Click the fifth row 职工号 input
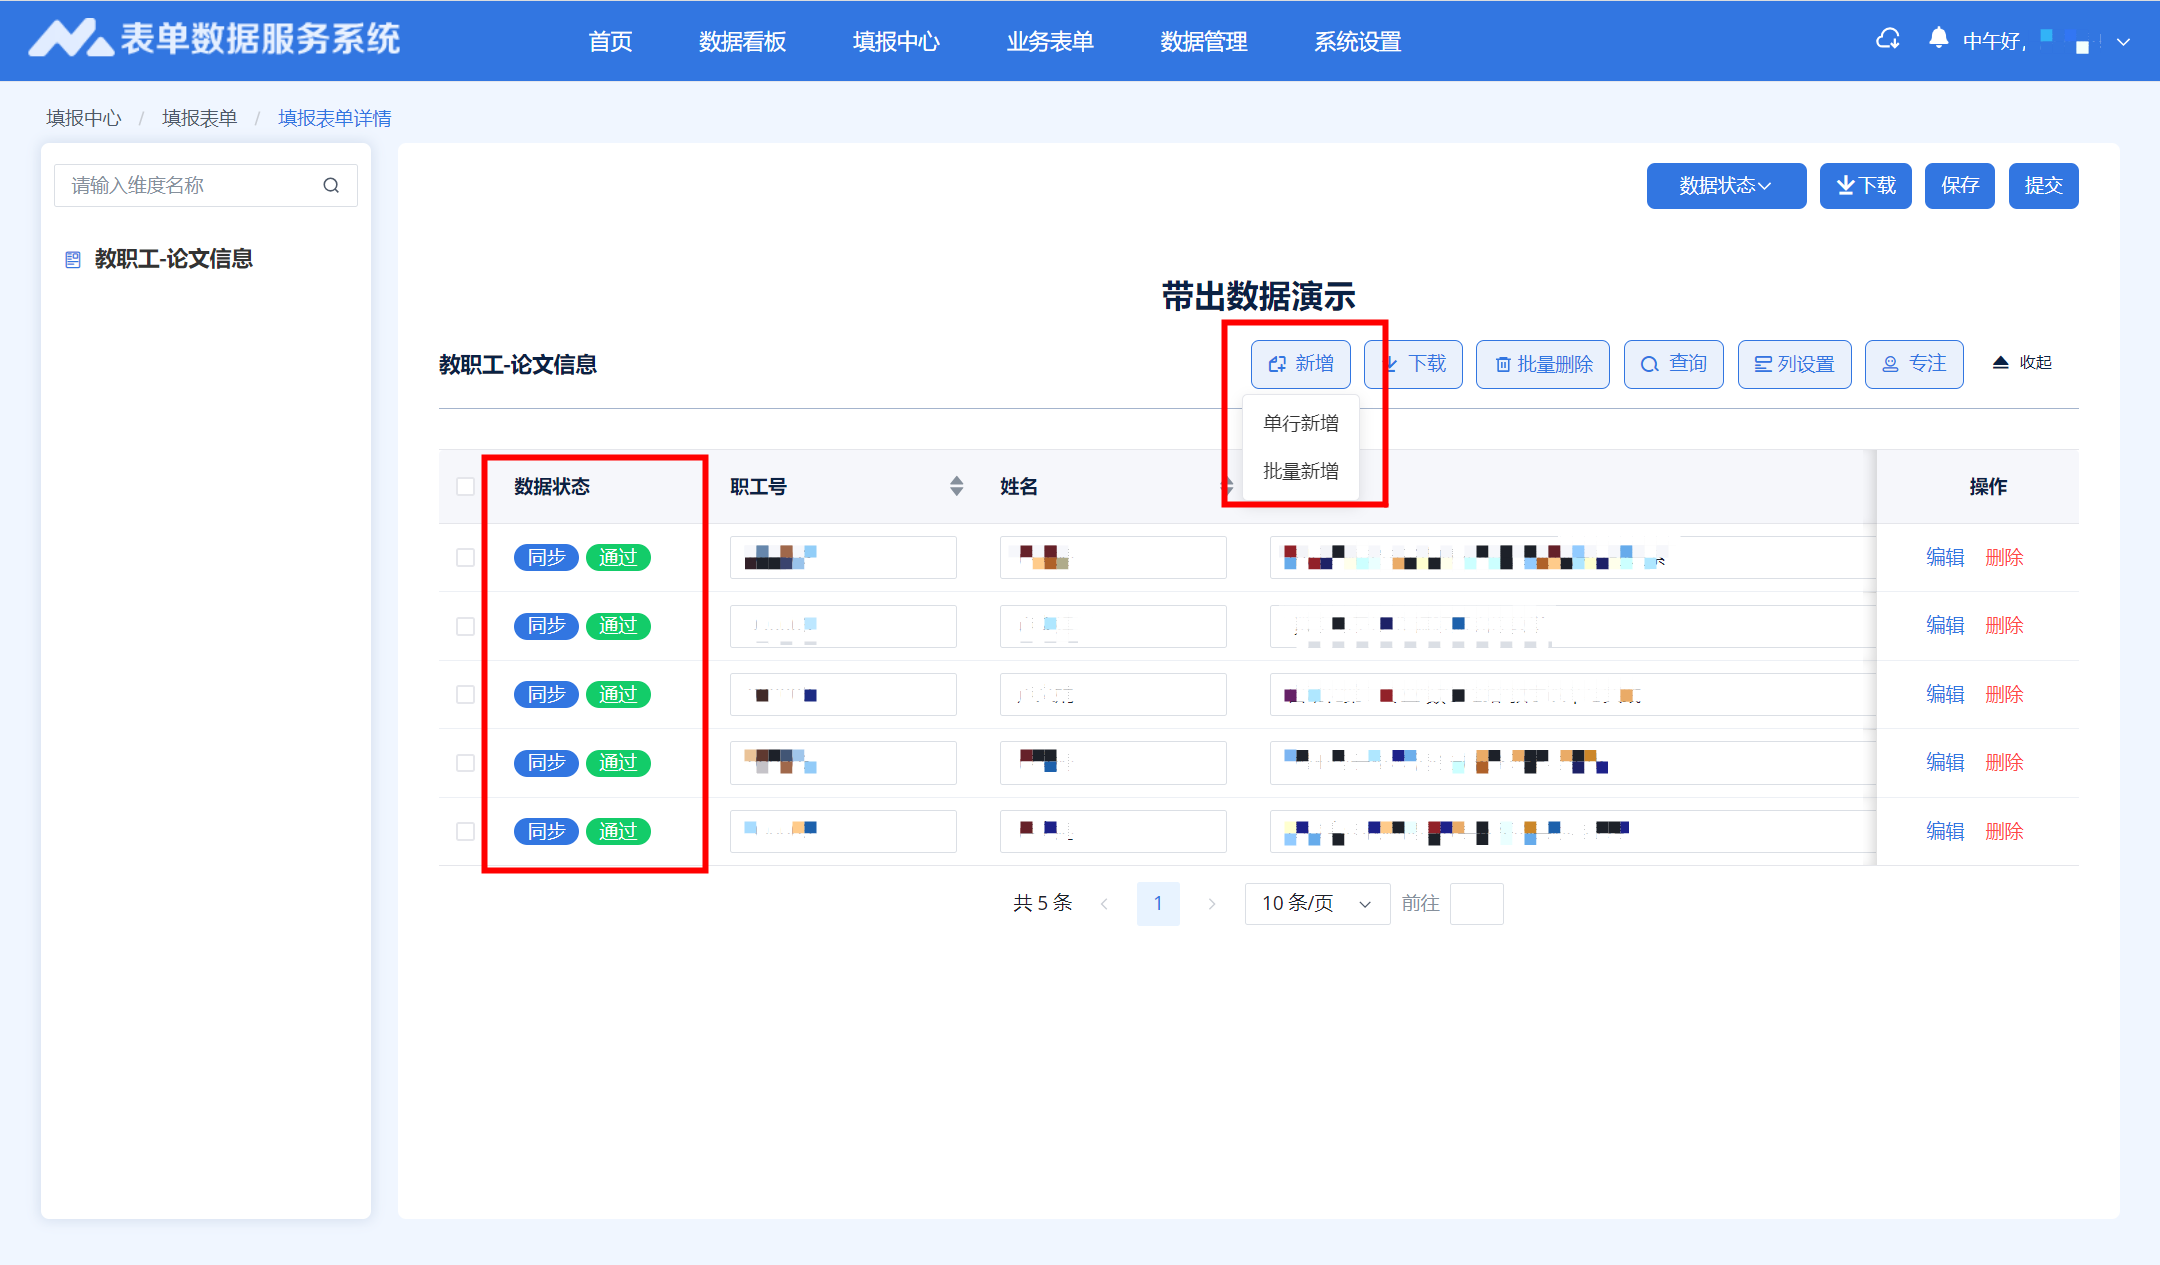The image size is (2160, 1265). point(843,831)
